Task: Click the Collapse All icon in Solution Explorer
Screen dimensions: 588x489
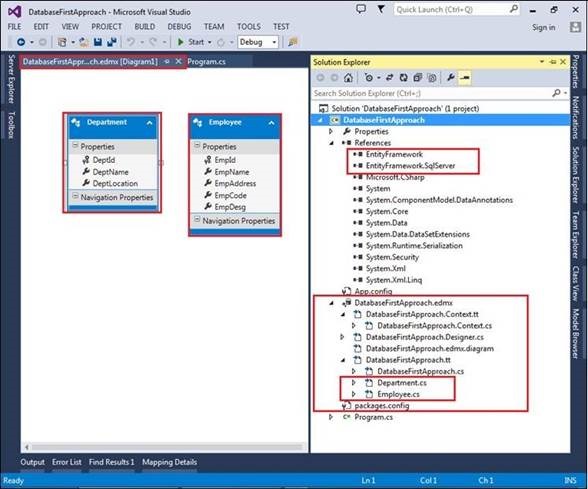Action: point(418,78)
